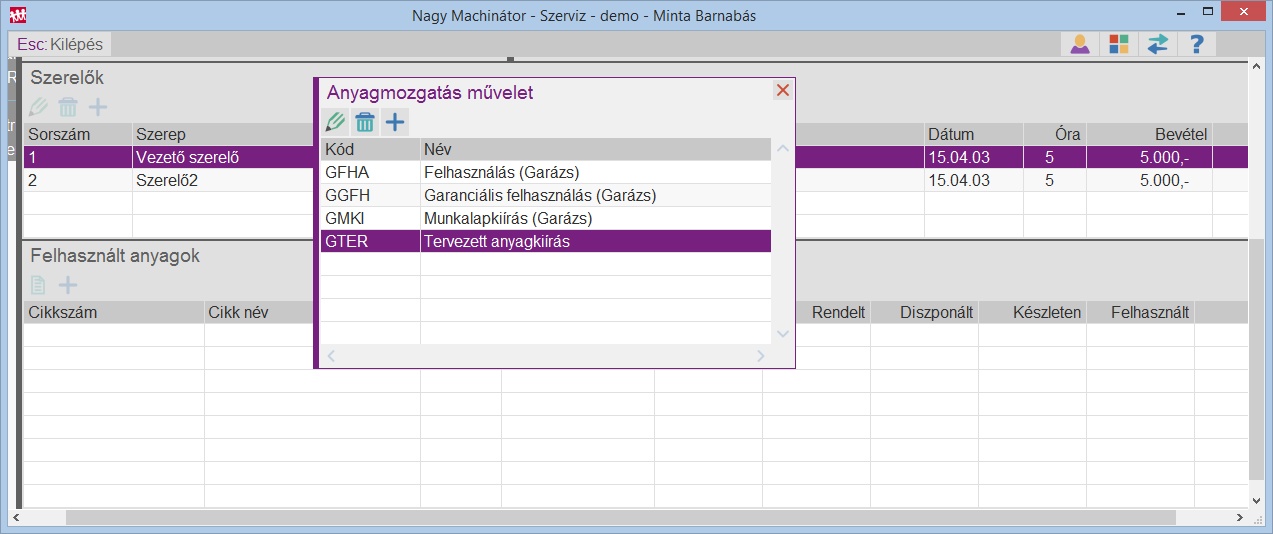1273x534 pixels.
Task: Click the Kód column header
Action: (x=370, y=149)
